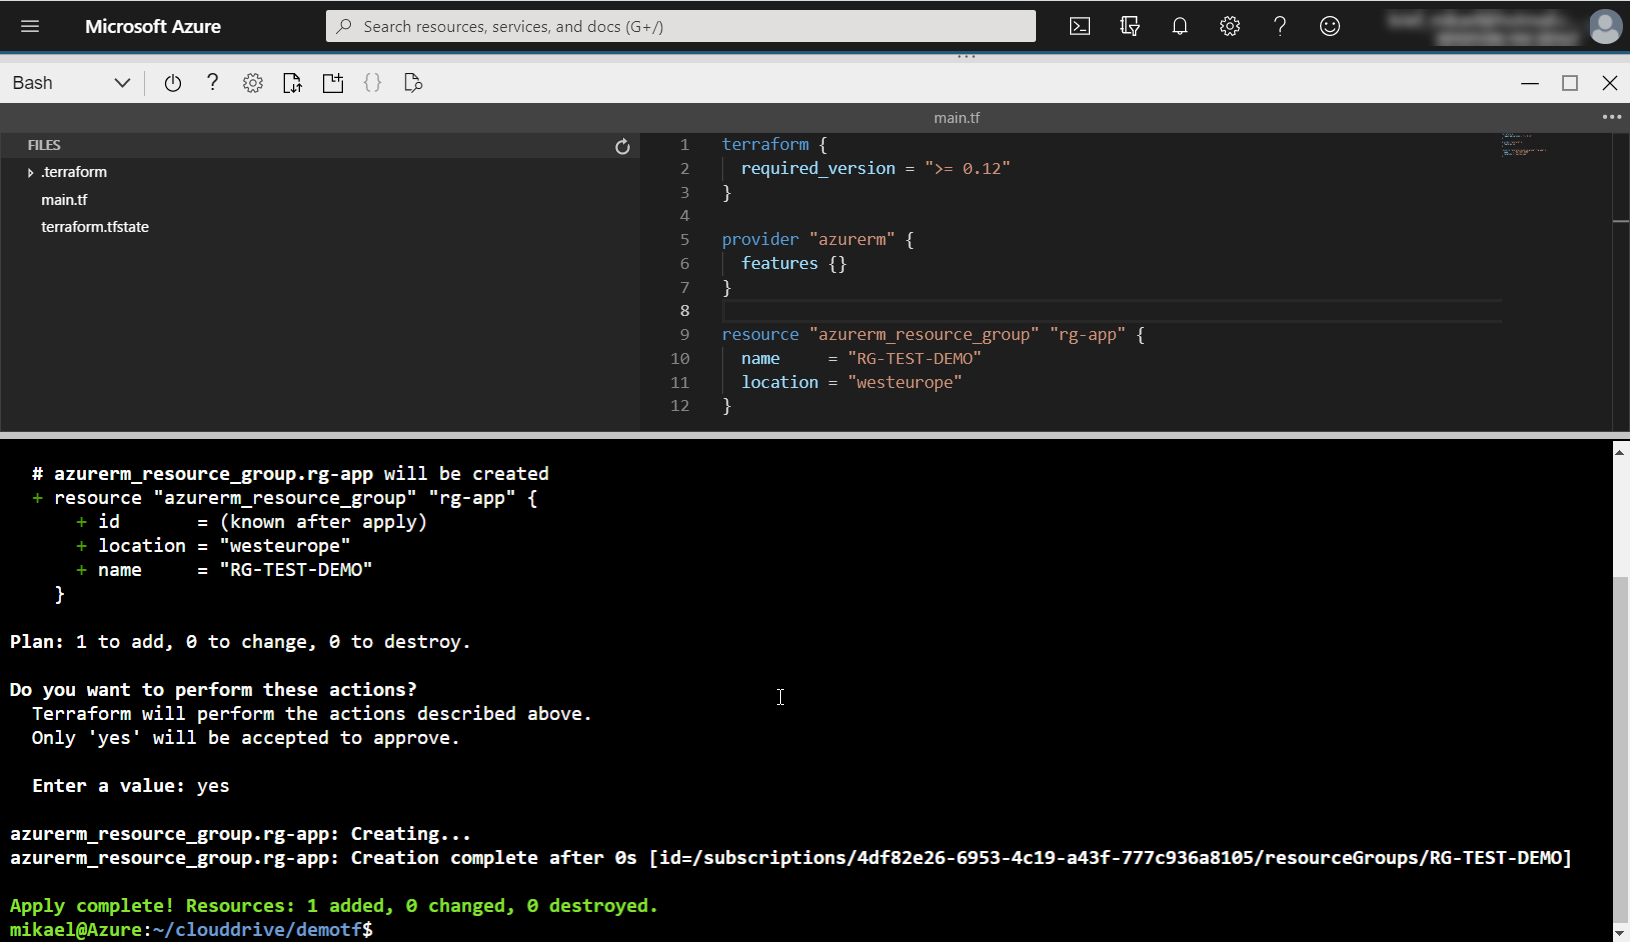Click the Apply complete message in the terminal
Viewport: 1630px width, 942px height.
334,906
